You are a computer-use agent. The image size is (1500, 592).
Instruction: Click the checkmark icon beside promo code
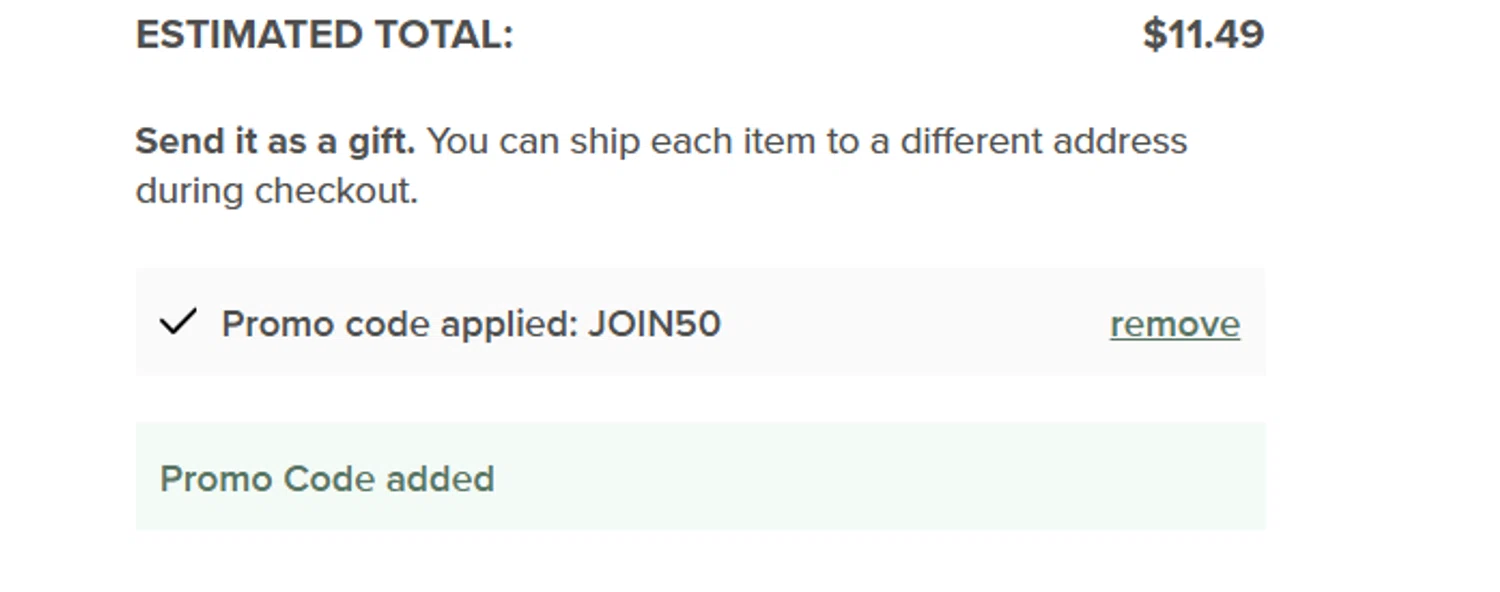pyautogui.click(x=178, y=322)
